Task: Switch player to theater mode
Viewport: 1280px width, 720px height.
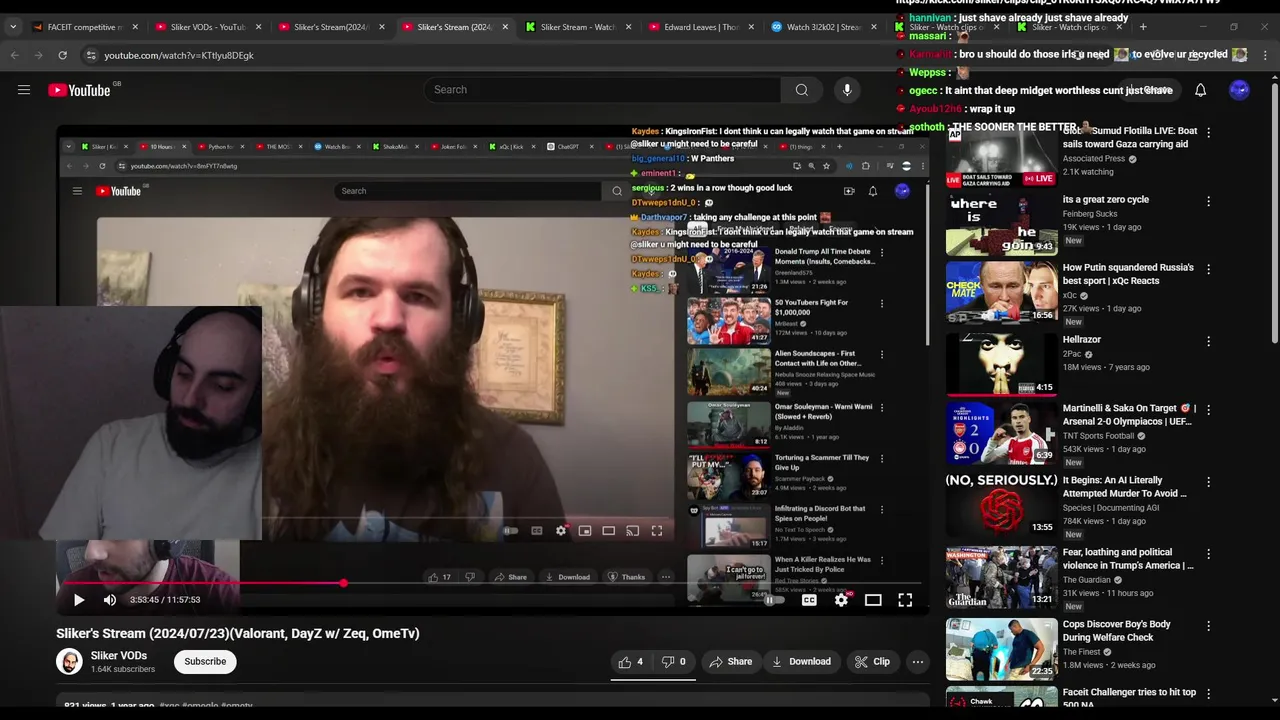Action: click(873, 600)
